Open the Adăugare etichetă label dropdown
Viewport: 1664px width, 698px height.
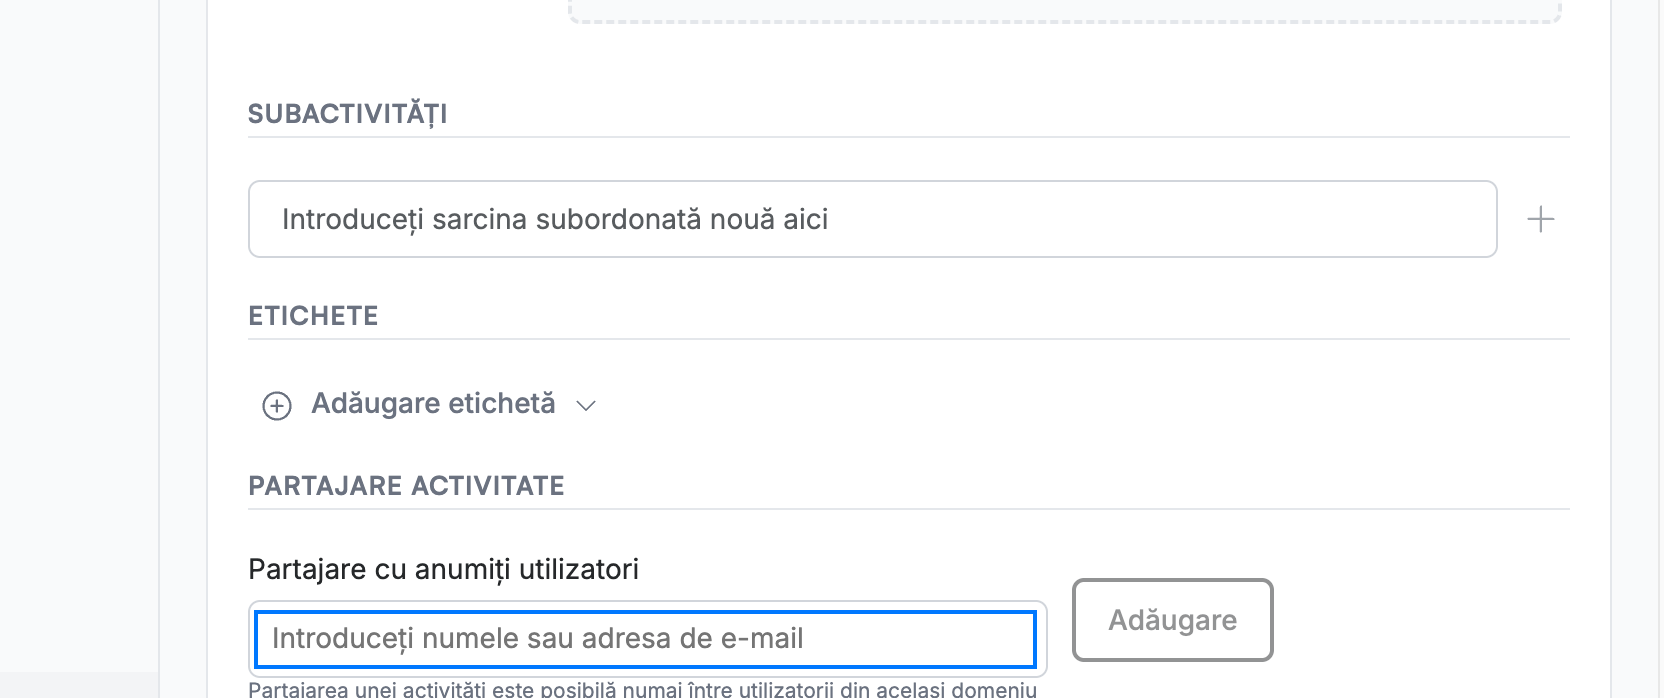click(433, 403)
